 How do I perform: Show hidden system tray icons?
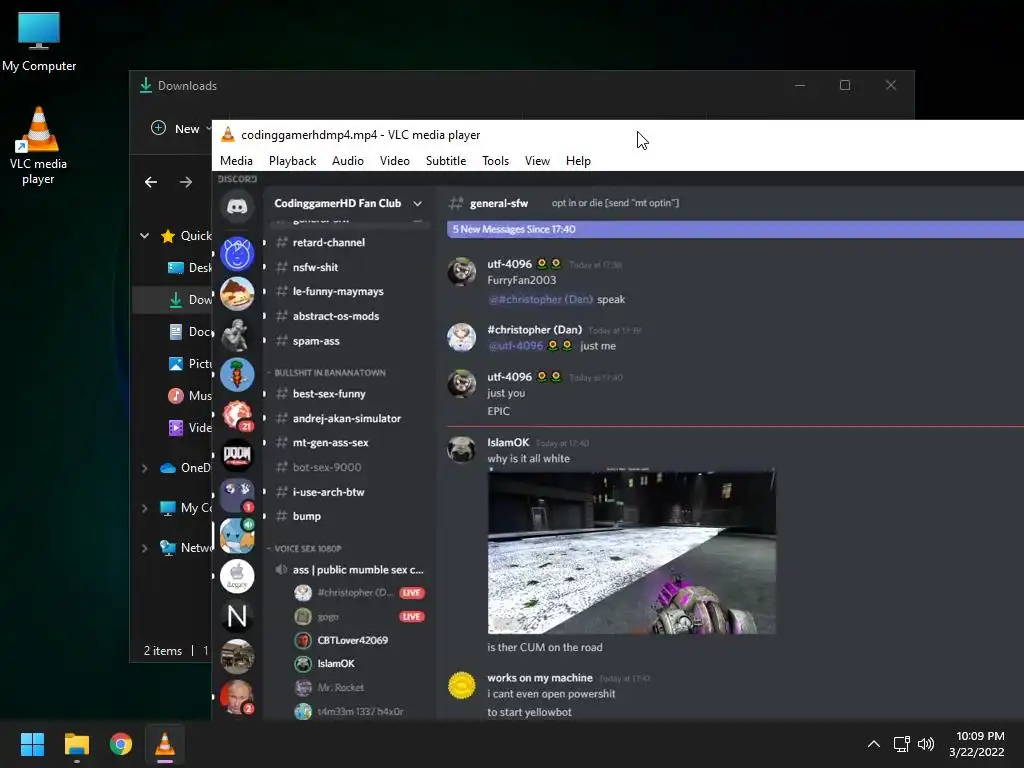pyautogui.click(x=874, y=744)
